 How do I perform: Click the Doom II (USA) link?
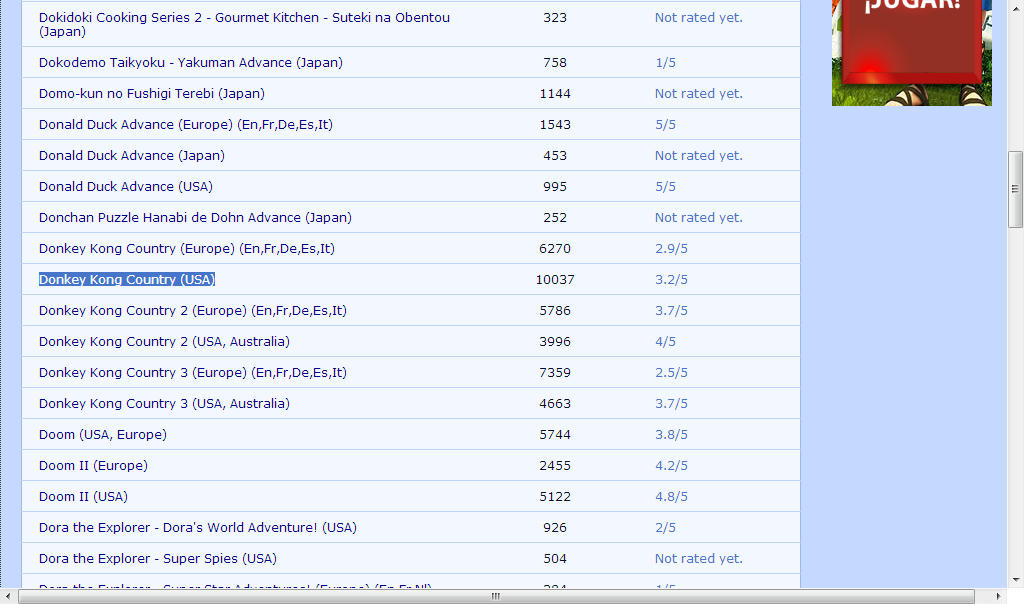83,497
